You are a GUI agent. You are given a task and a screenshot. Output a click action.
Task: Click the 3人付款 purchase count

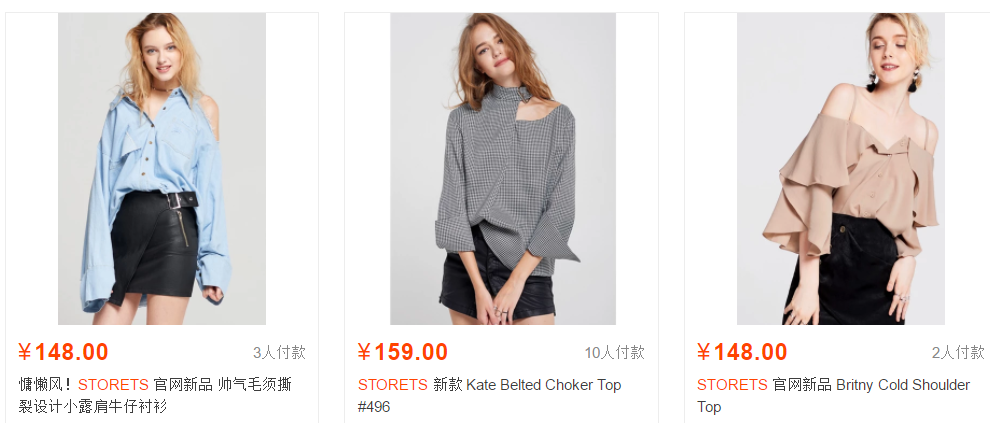click(279, 352)
